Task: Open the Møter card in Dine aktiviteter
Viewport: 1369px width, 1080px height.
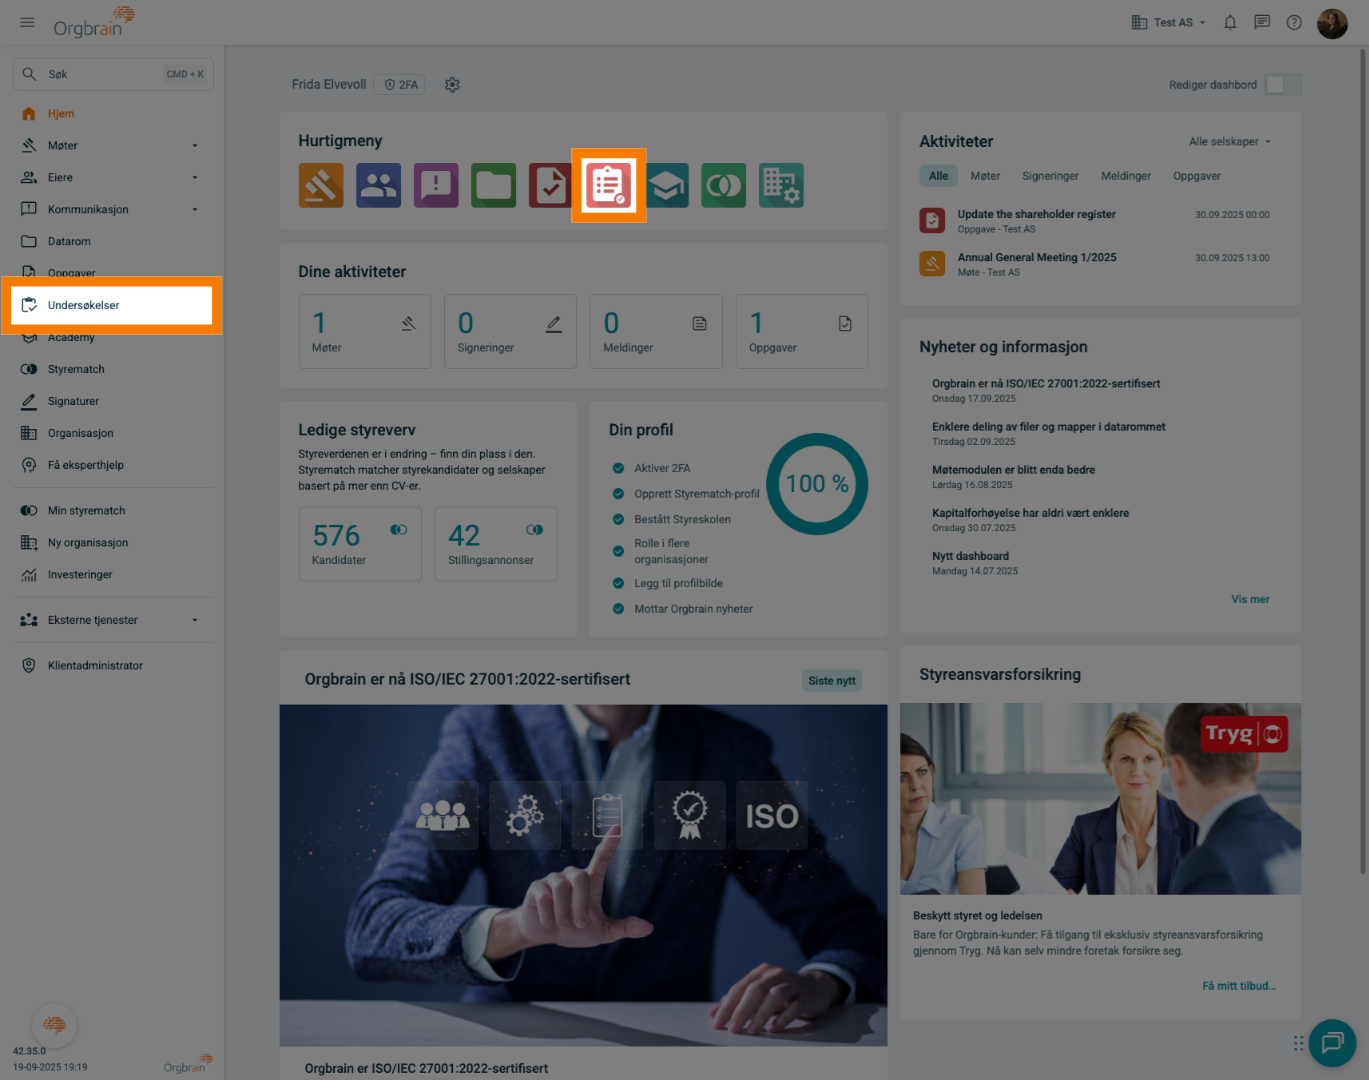Action: tap(365, 331)
